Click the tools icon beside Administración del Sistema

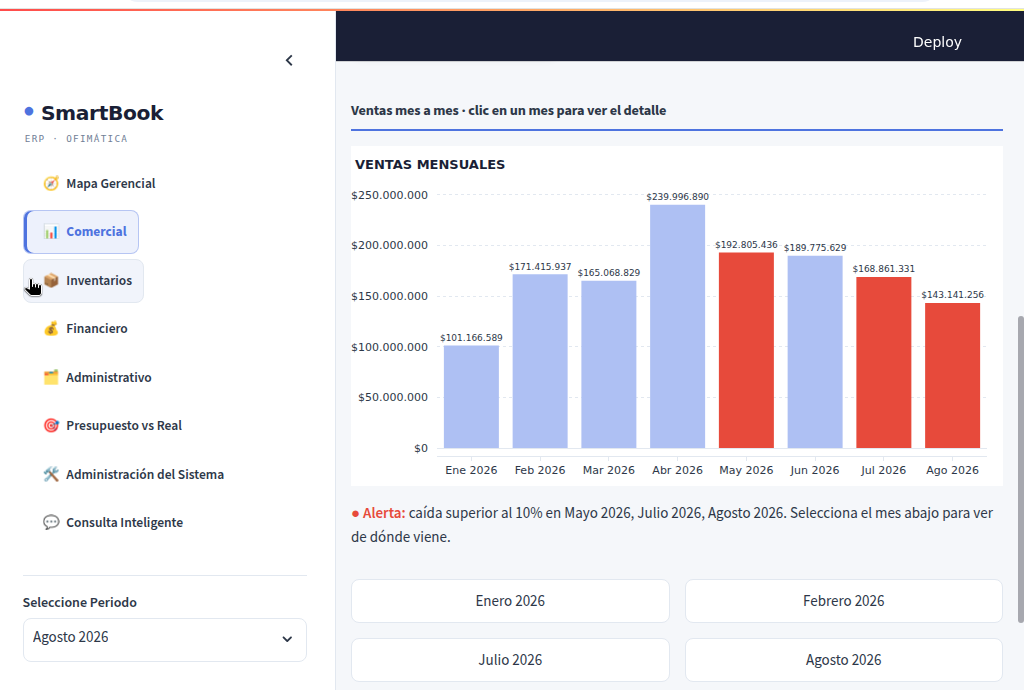51,475
